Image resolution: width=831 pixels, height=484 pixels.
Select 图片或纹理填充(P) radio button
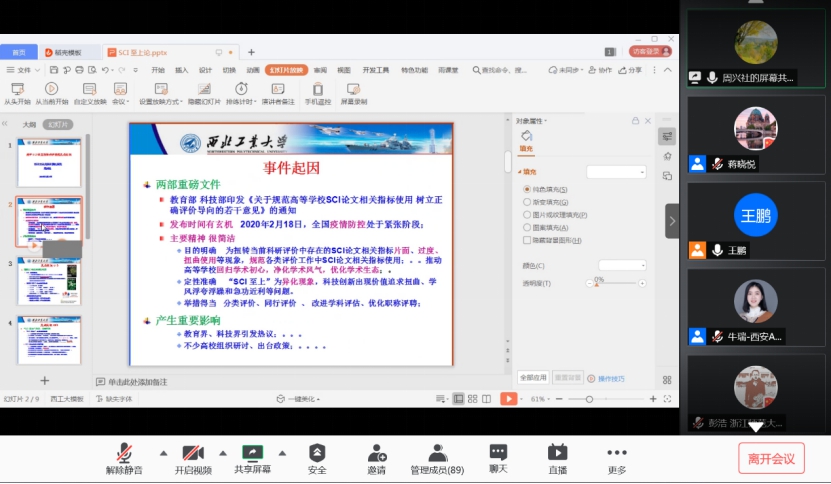(527, 215)
